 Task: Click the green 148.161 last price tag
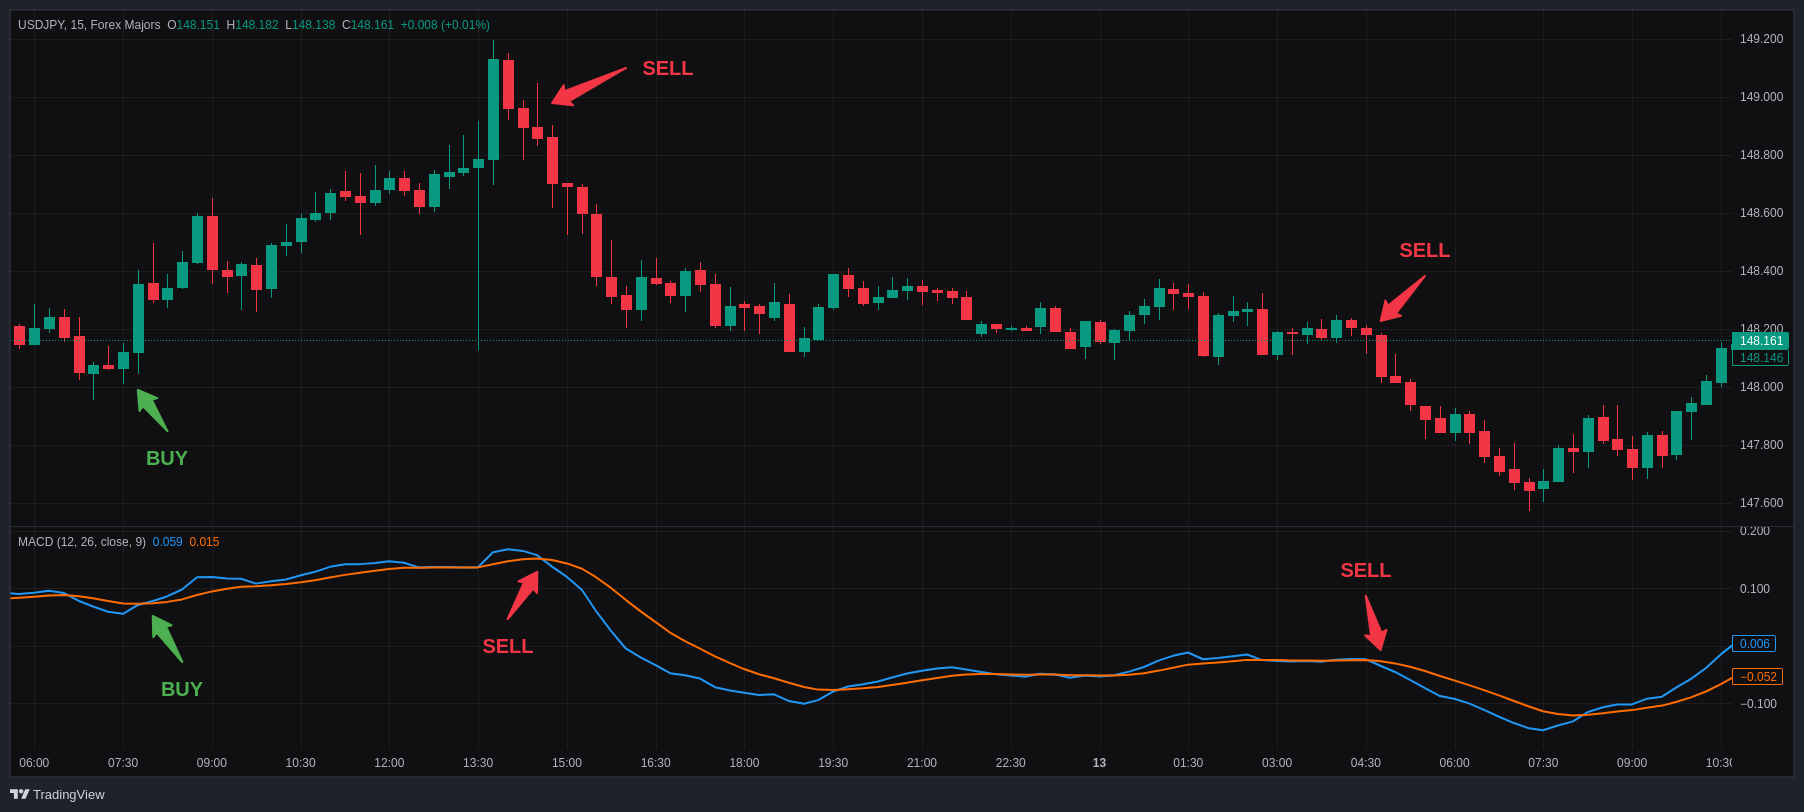tap(1760, 341)
